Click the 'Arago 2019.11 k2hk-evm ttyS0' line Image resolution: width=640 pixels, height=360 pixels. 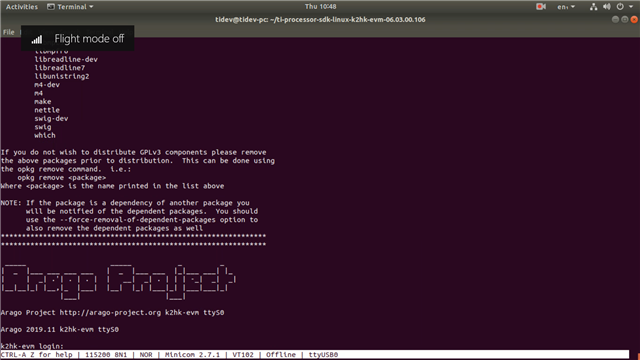[x=60, y=329]
